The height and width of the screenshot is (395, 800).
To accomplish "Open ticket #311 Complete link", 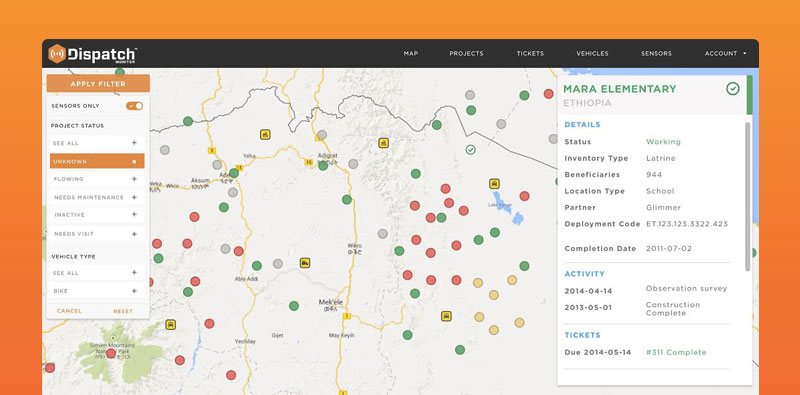I will pos(676,353).
